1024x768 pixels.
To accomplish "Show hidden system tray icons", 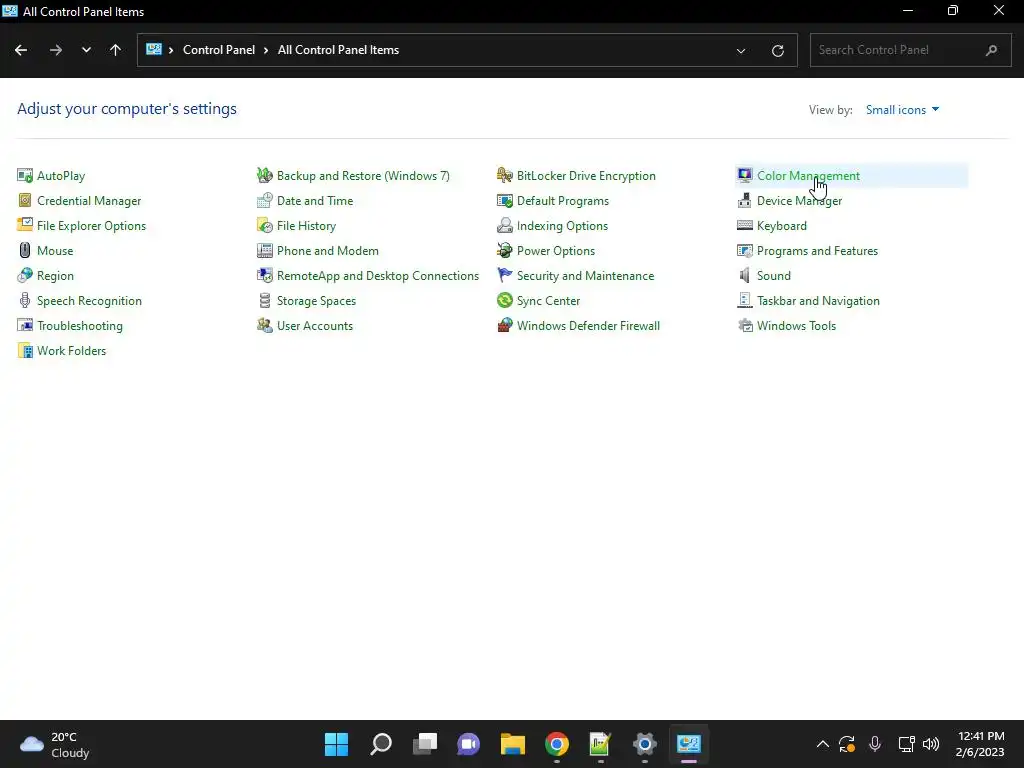I will click(823, 744).
